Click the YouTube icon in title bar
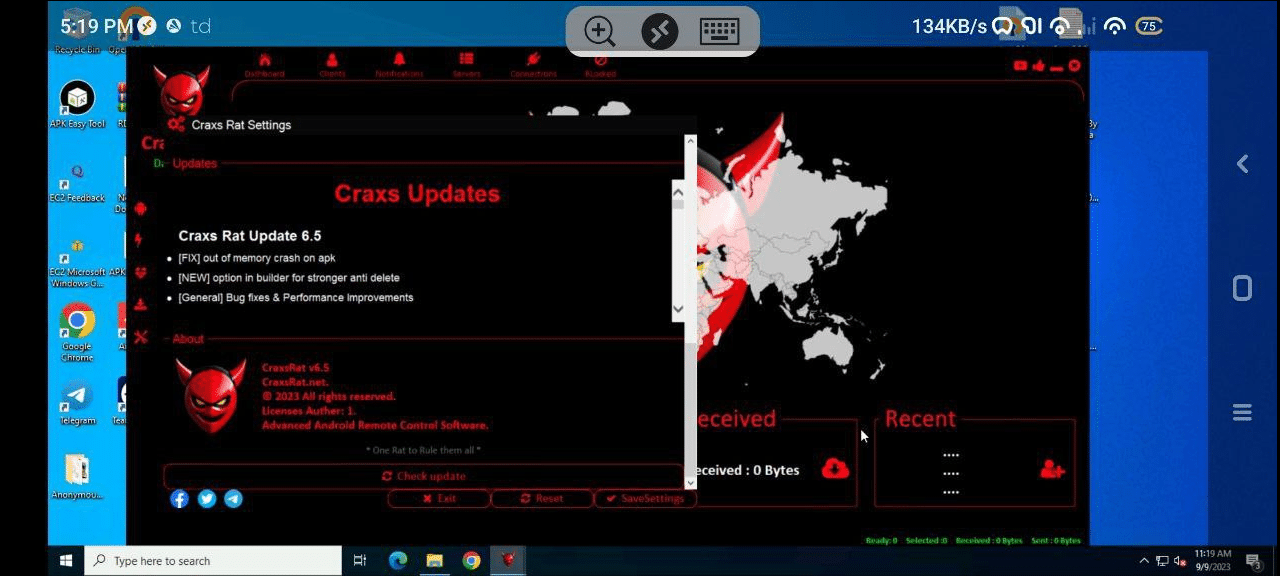The width and height of the screenshot is (1280, 576). (x=1020, y=66)
